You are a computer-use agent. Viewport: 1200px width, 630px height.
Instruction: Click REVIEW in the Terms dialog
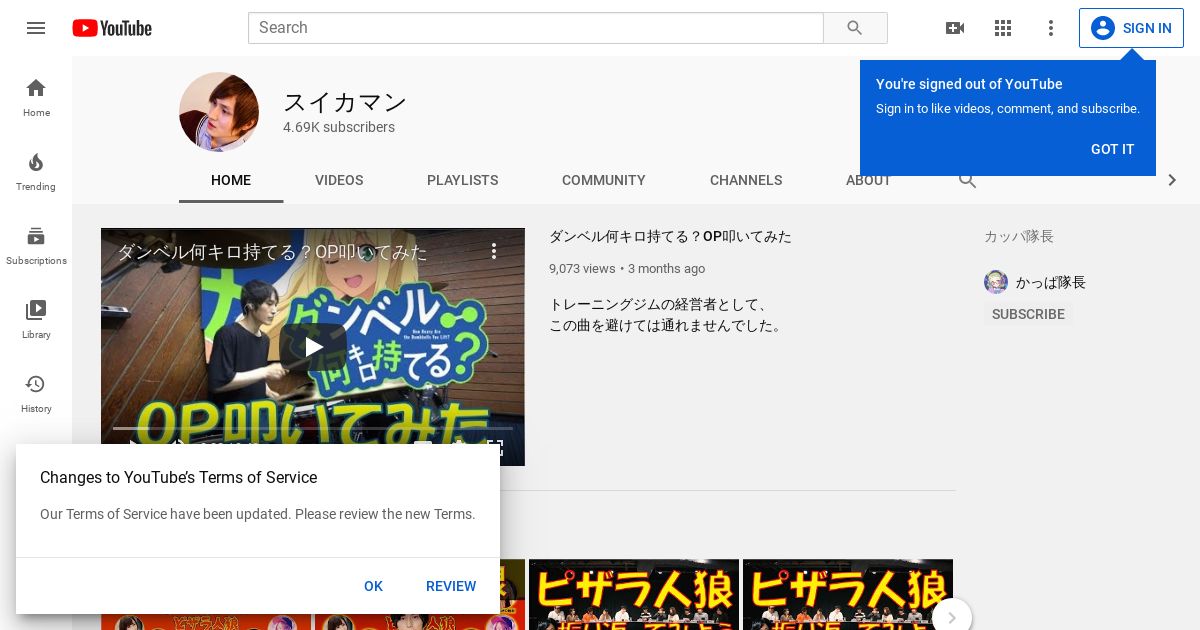click(x=451, y=586)
